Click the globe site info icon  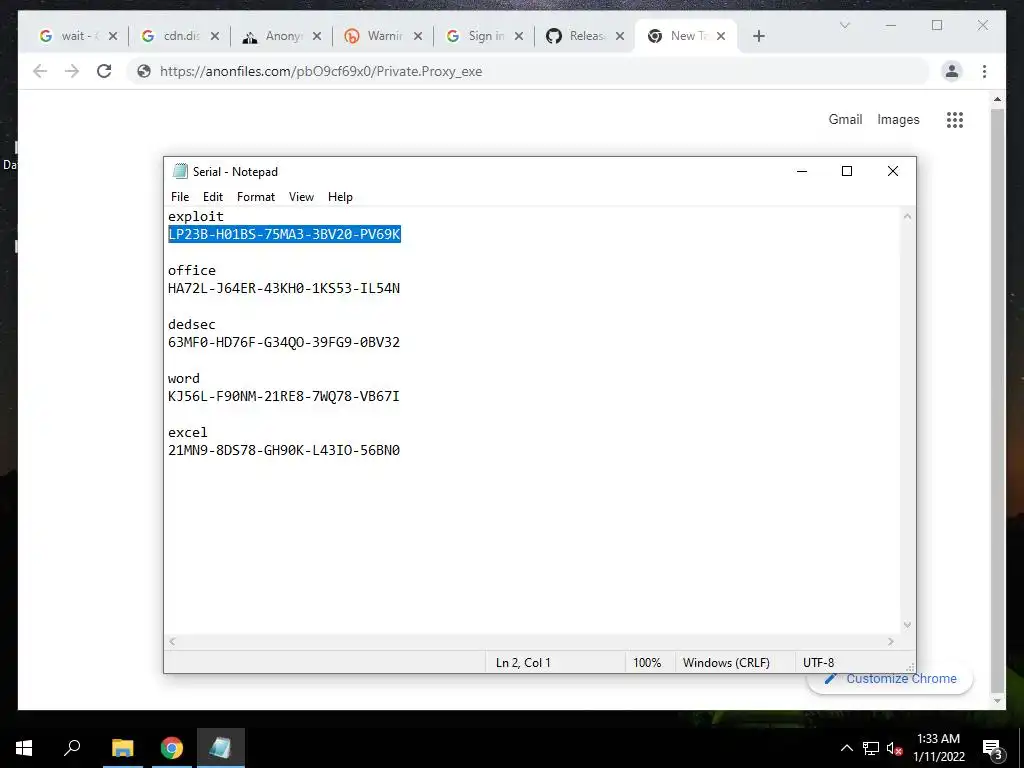[144, 71]
